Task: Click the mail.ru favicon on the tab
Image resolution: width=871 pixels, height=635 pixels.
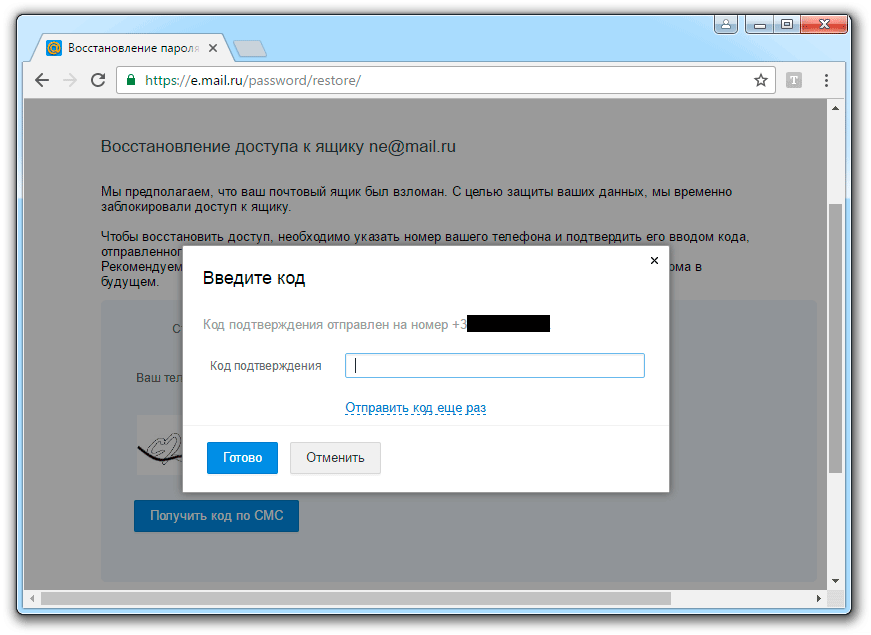Action: point(54,48)
